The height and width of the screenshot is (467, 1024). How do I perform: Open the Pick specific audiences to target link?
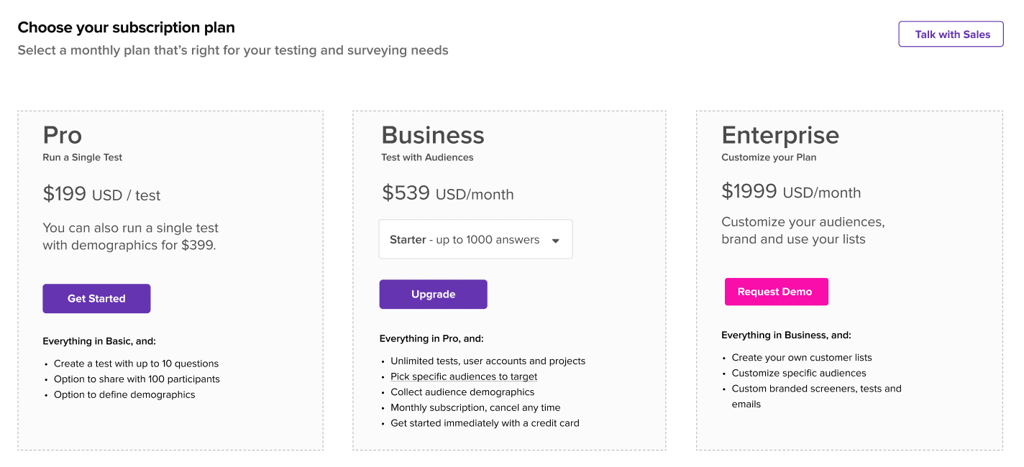464,376
